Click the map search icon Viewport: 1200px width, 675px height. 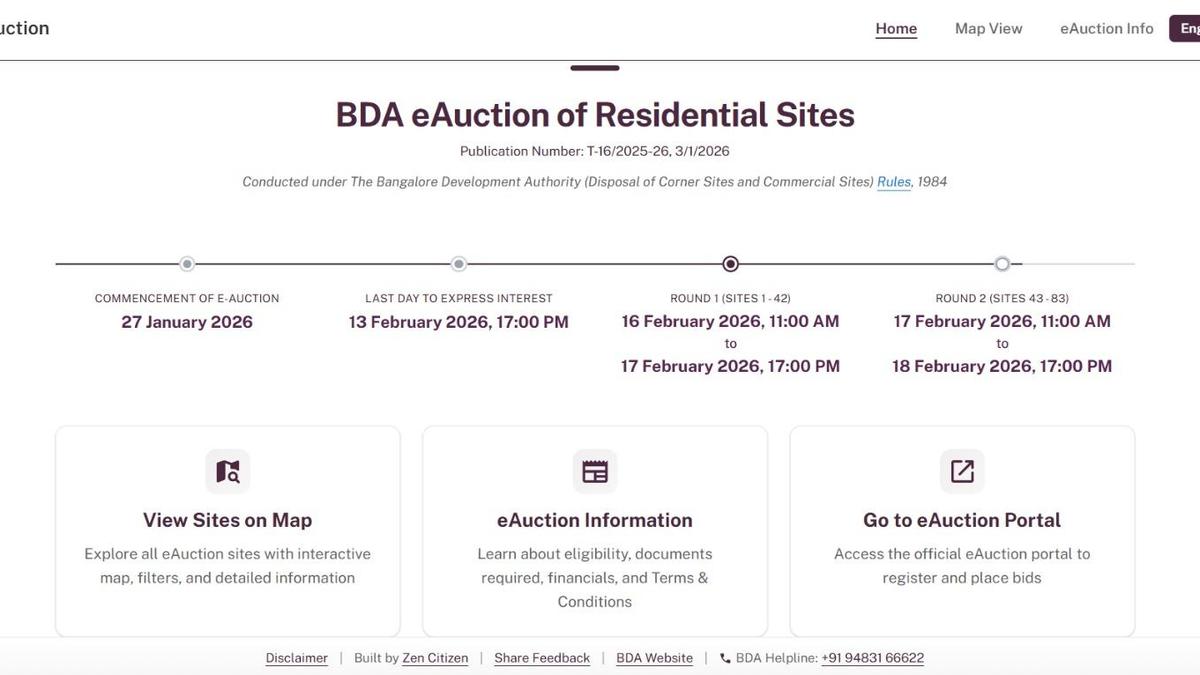click(x=228, y=471)
